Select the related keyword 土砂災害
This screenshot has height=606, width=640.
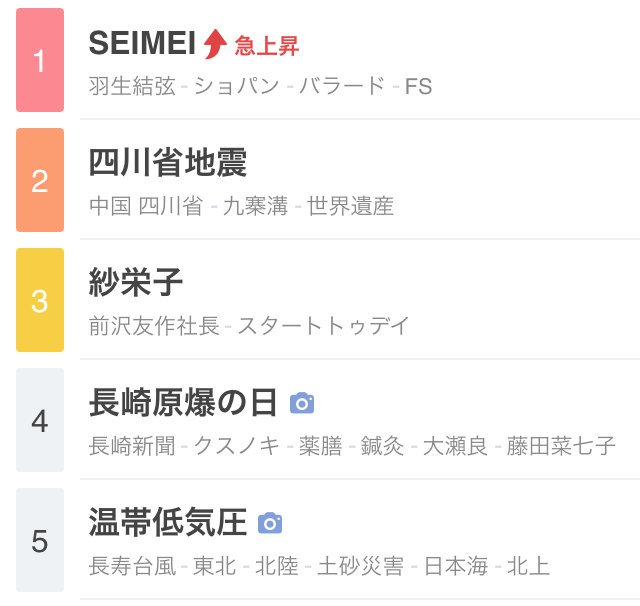point(360,566)
